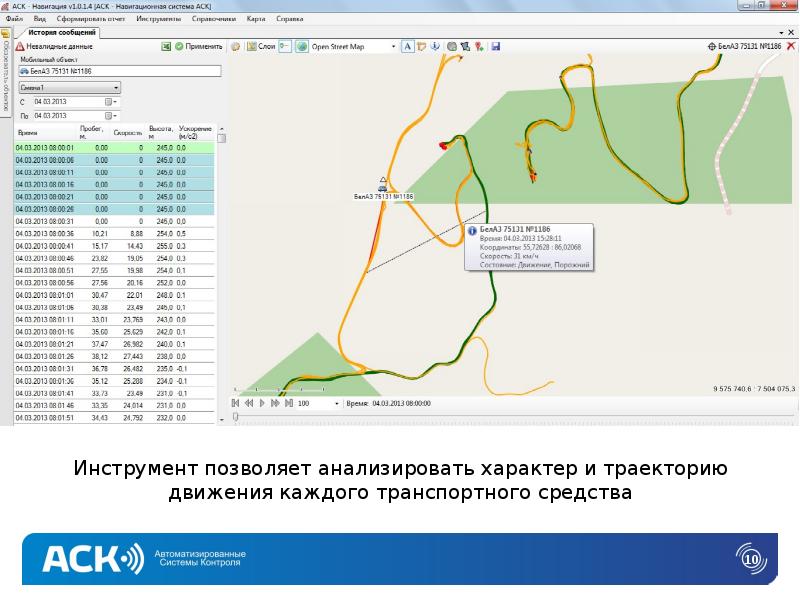Open the Смена1 shift dropdown
The image size is (800, 600).
click(117, 87)
